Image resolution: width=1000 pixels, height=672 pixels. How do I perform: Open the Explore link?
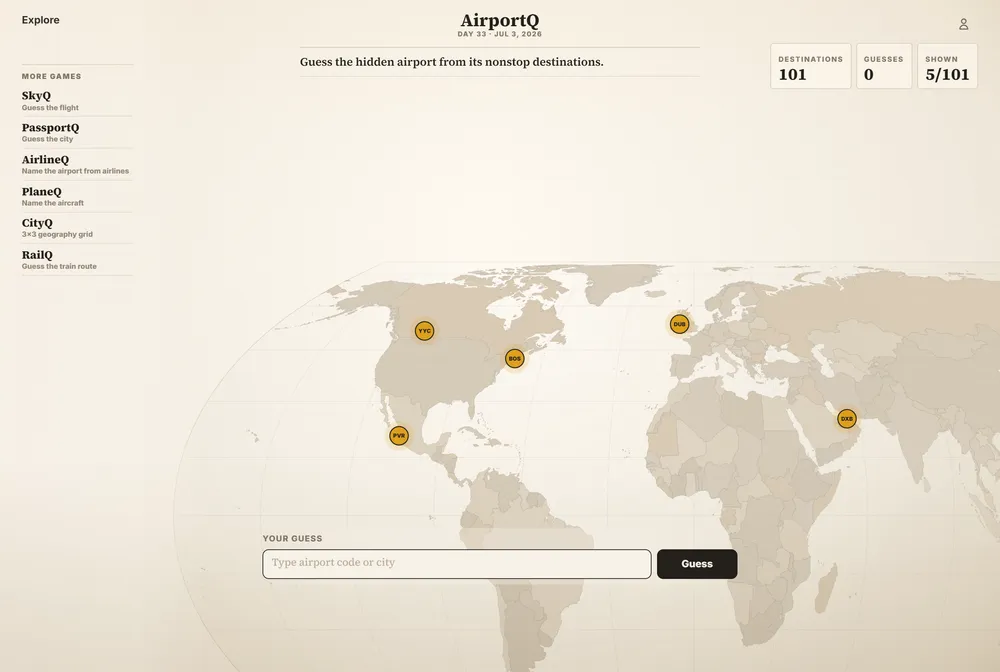(40, 20)
